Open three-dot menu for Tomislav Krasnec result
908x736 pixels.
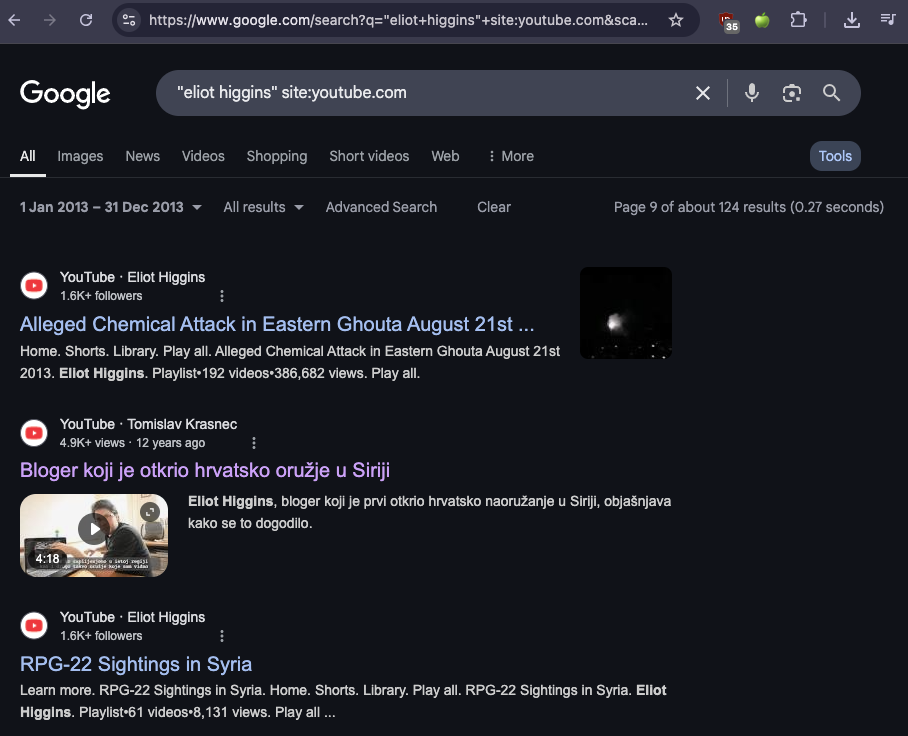tap(254, 443)
